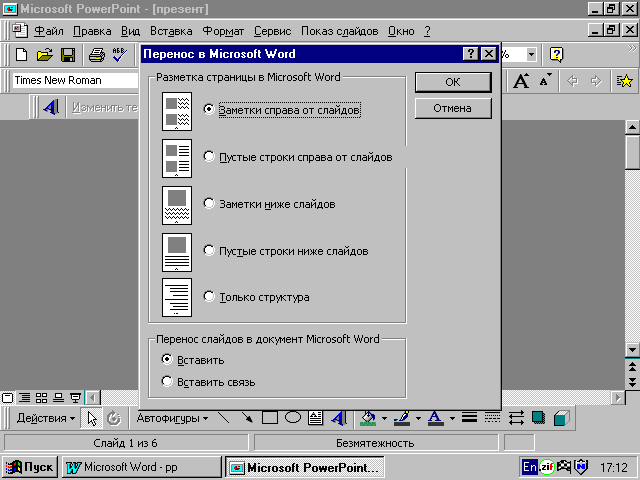Click the help question mark toolbar icon
Viewport: 640px width, 480px height.
(556, 54)
